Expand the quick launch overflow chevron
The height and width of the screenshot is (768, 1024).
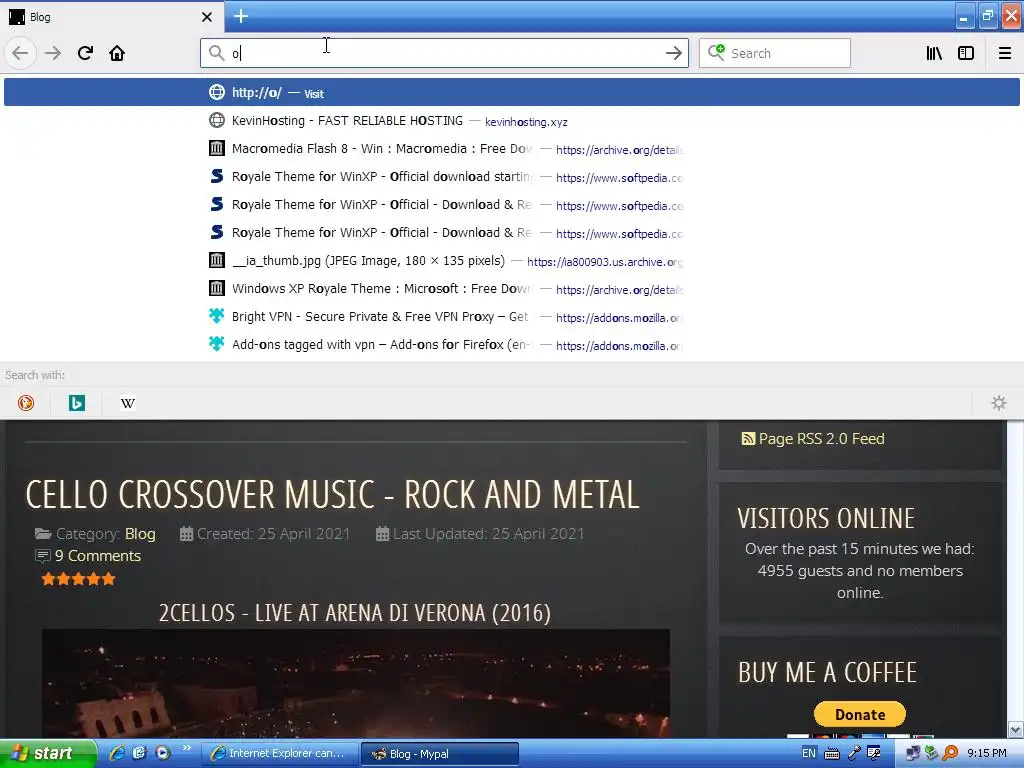click(x=187, y=748)
